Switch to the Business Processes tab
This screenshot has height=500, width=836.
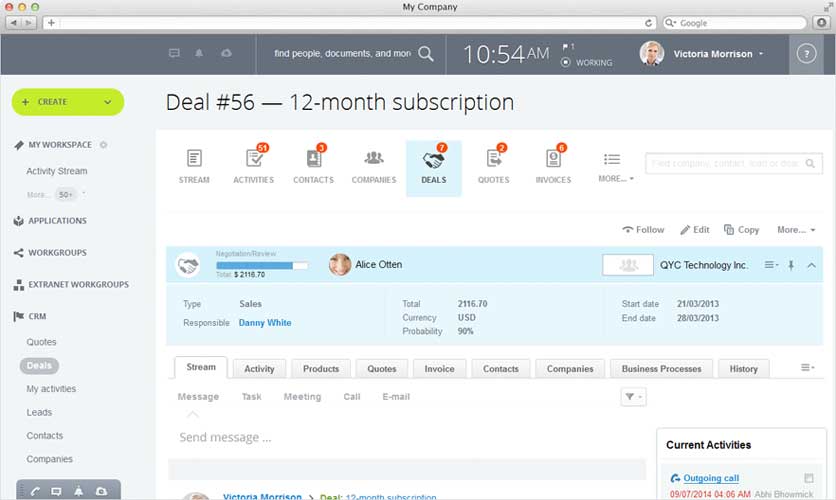(661, 369)
